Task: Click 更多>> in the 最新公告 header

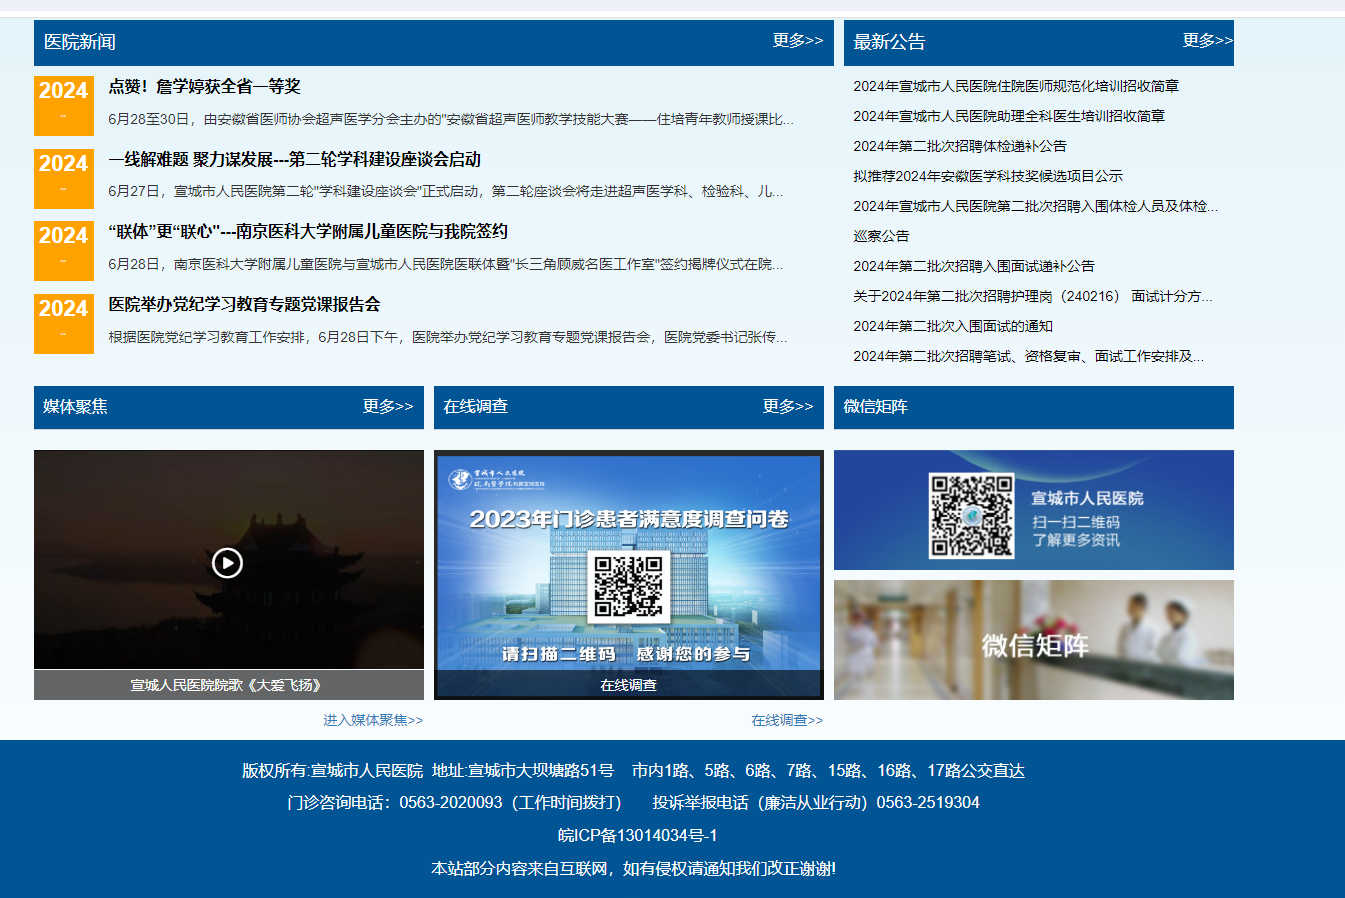Action: pos(1207,41)
